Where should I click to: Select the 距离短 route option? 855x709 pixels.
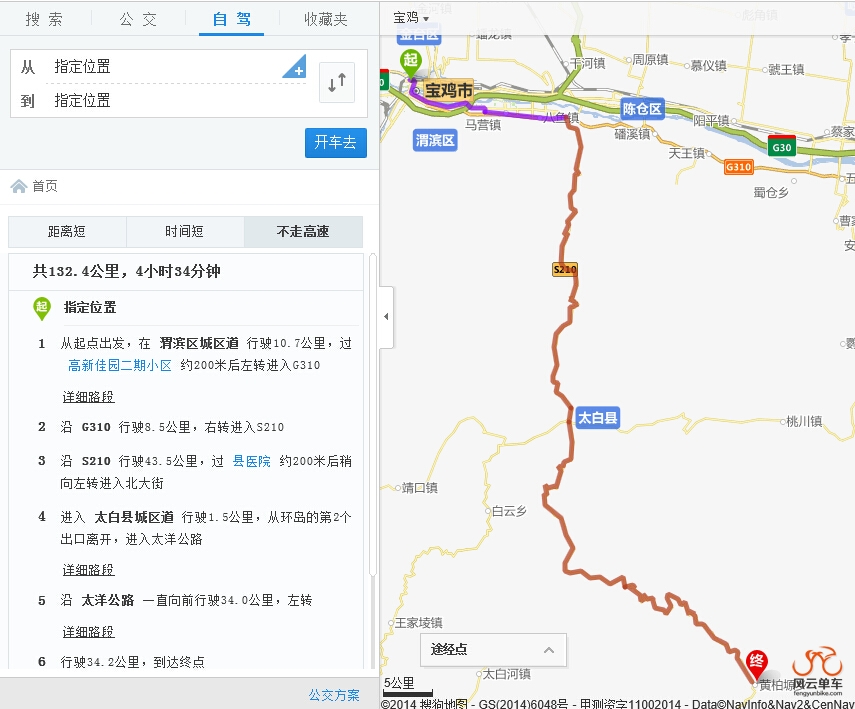67,232
